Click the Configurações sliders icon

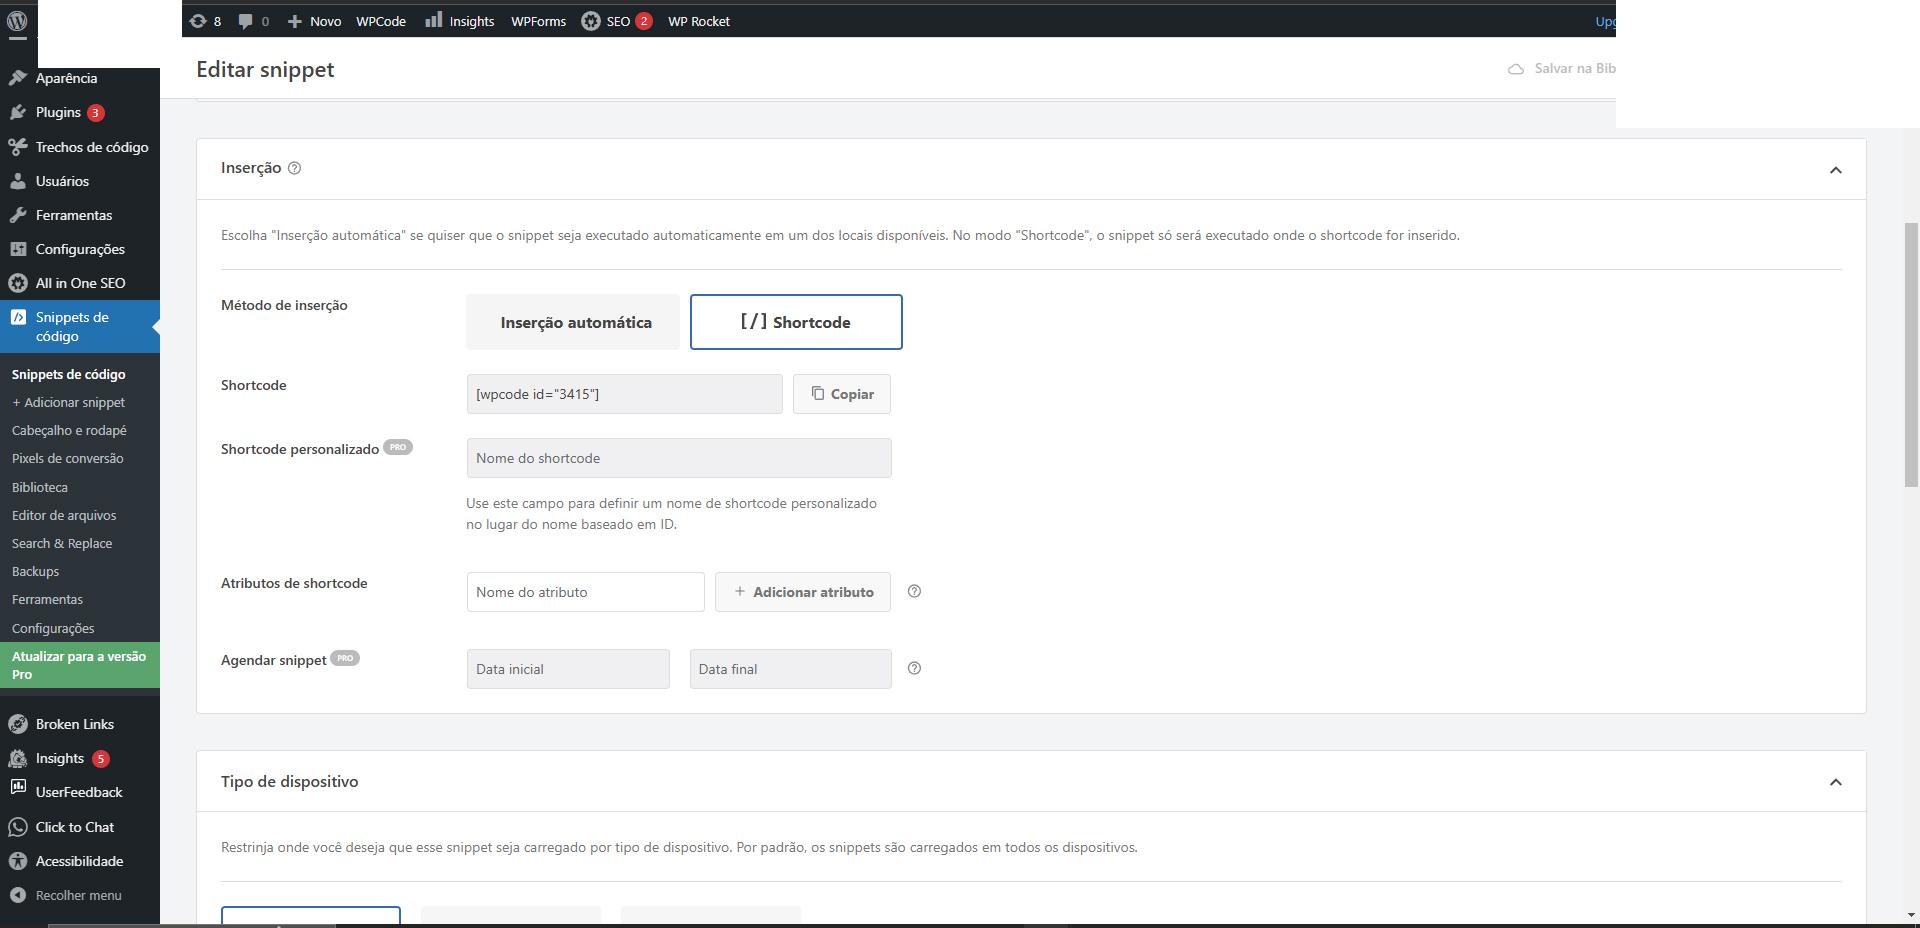17,249
